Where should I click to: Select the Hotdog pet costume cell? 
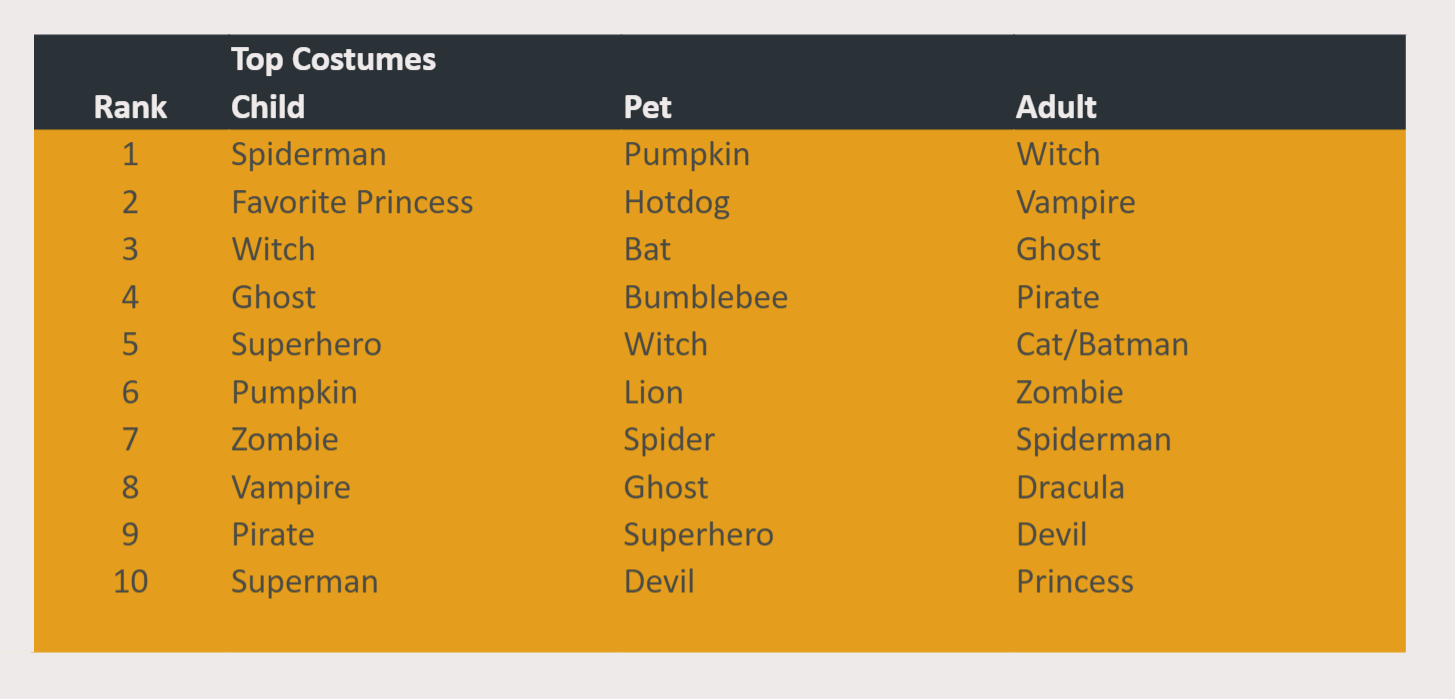coord(677,203)
